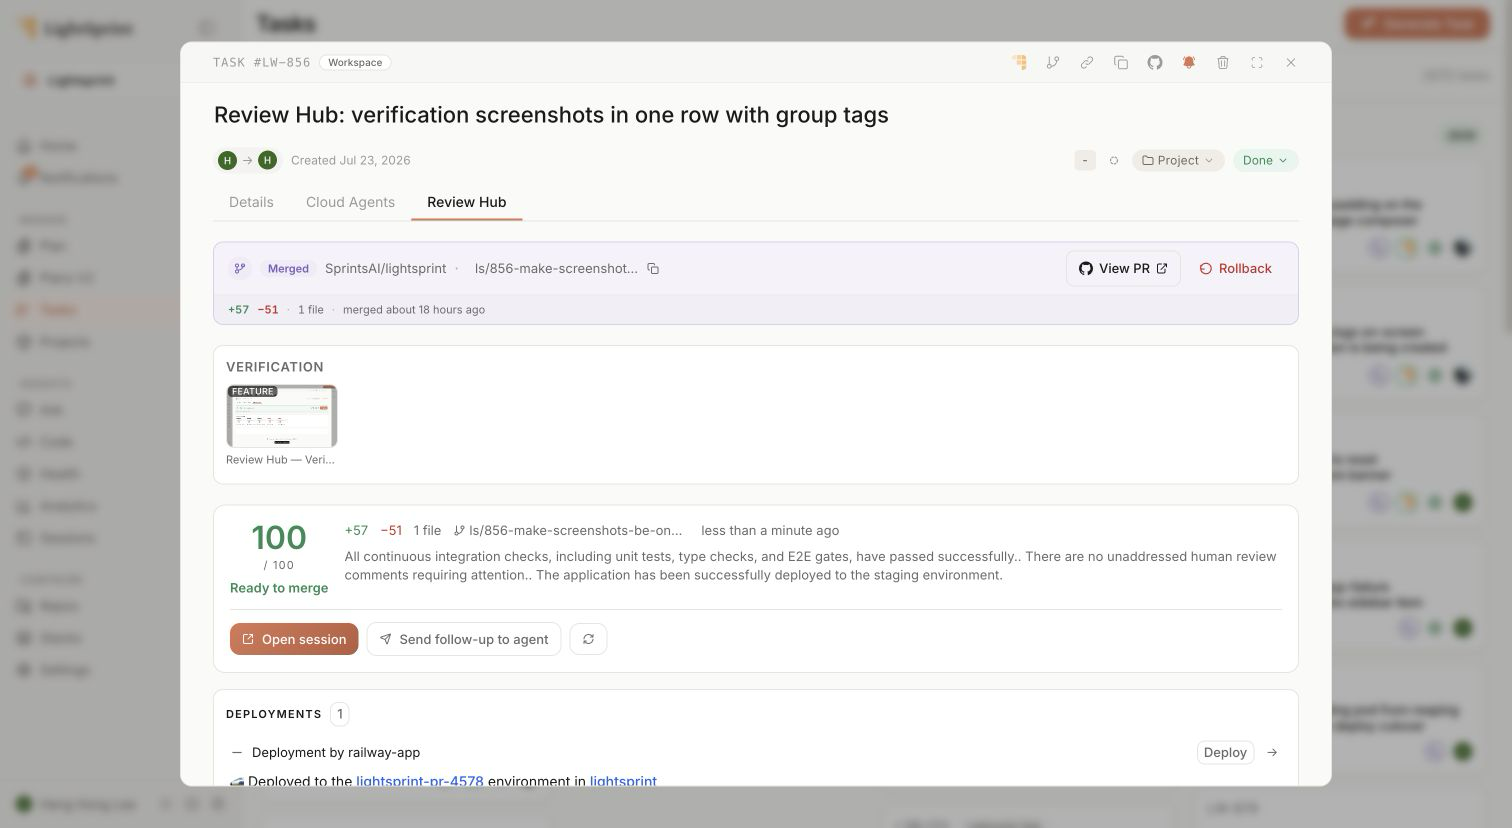
Task: Click the first H assignee avatar
Action: [227, 160]
